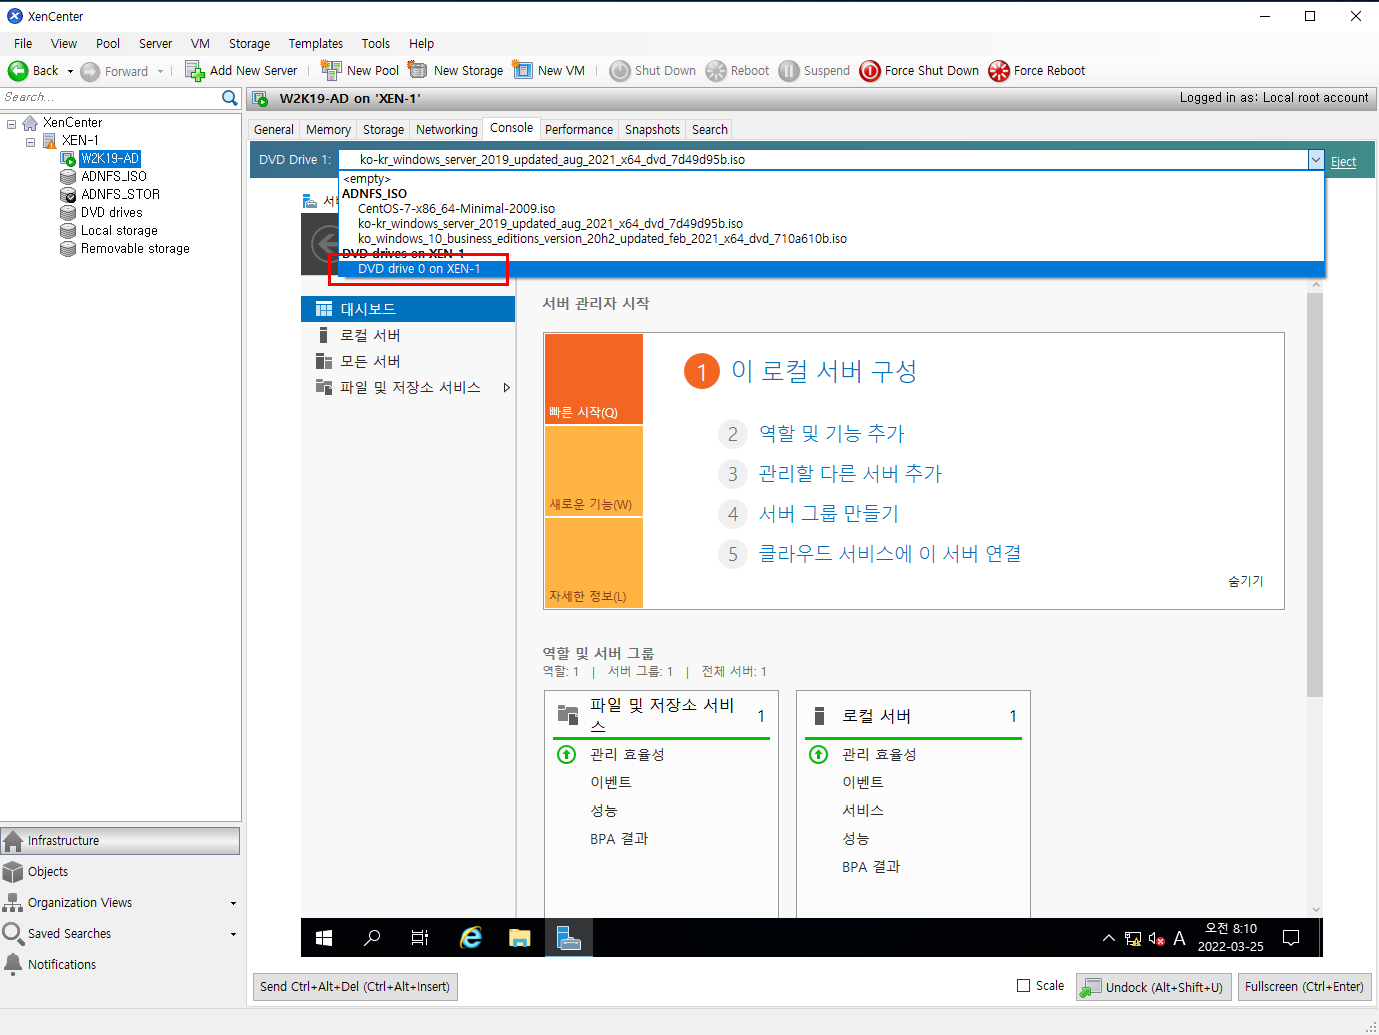This screenshot has width=1379, height=1035.
Task: Click the New Storage icon
Action: [x=418, y=70]
